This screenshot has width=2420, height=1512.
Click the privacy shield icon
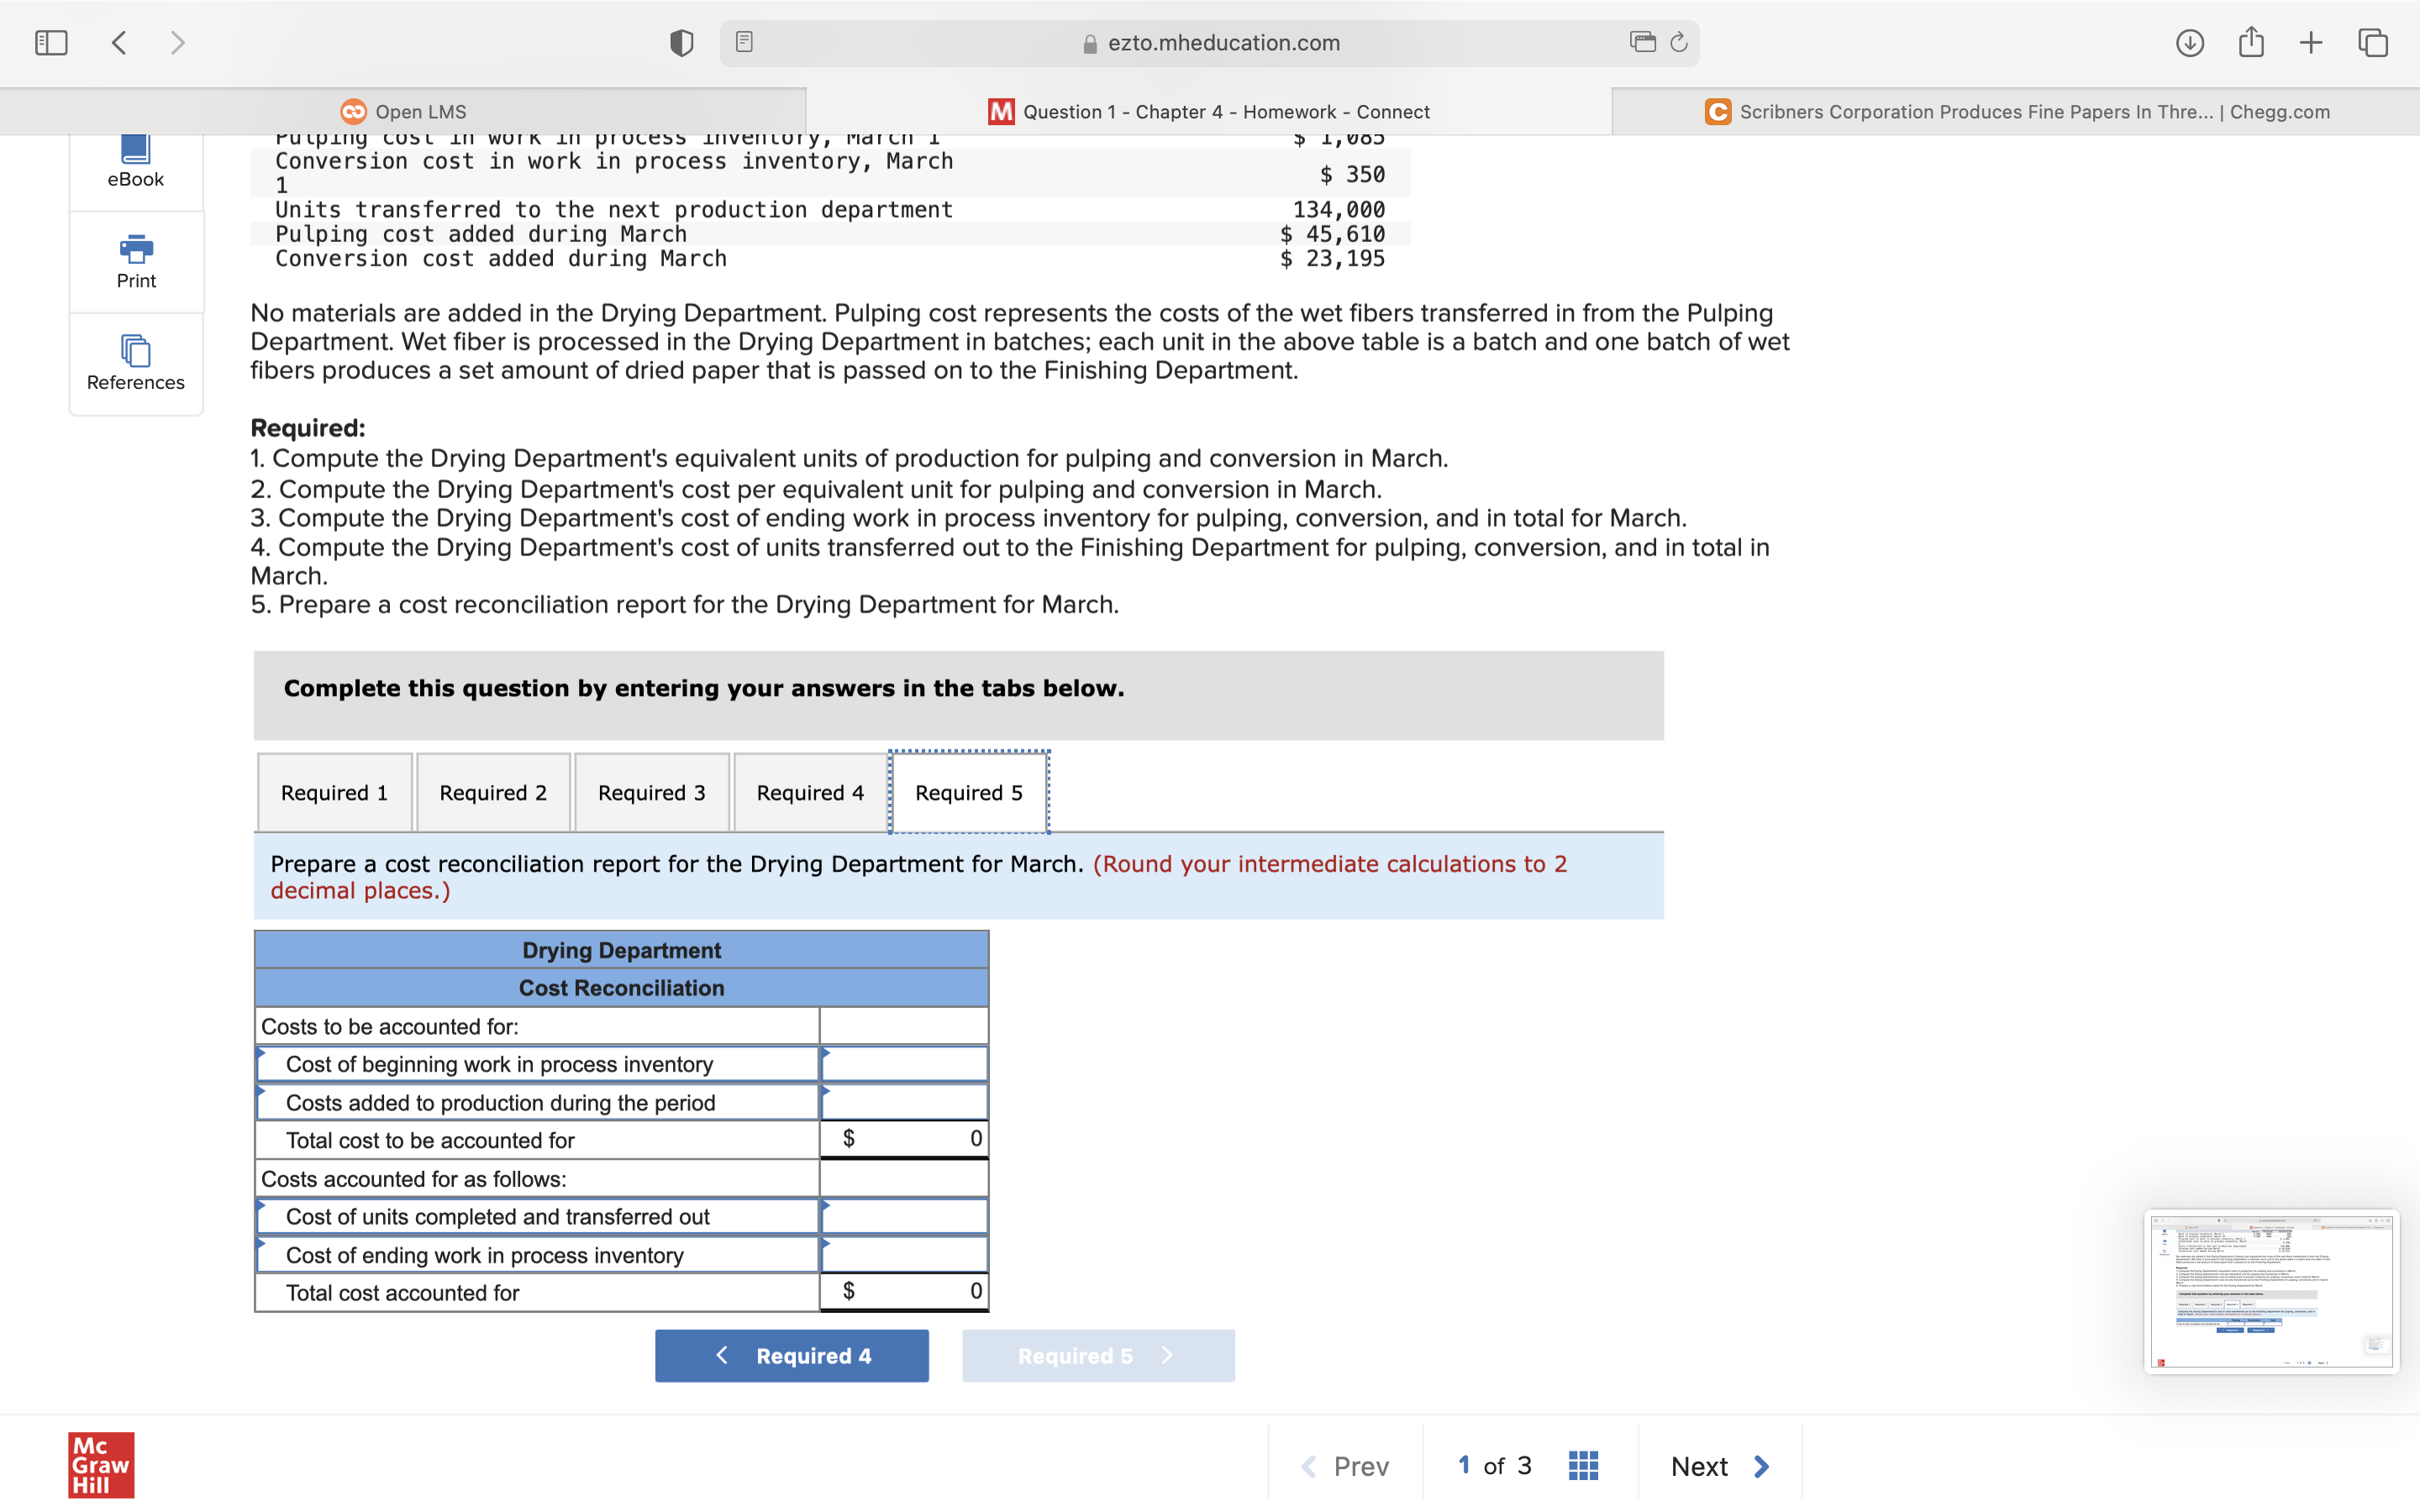(x=681, y=43)
